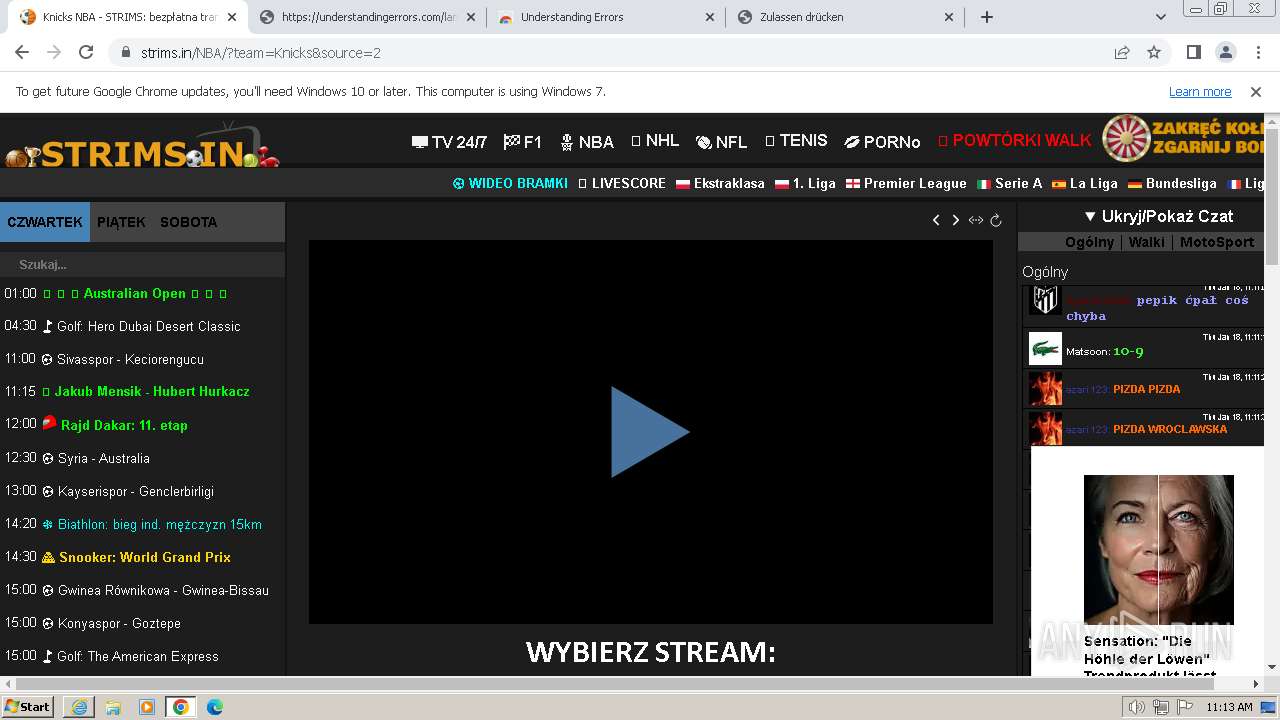Open Konyaspor - Goztepe match
Image resolution: width=1280 pixels, height=720 pixels.
pos(112,623)
